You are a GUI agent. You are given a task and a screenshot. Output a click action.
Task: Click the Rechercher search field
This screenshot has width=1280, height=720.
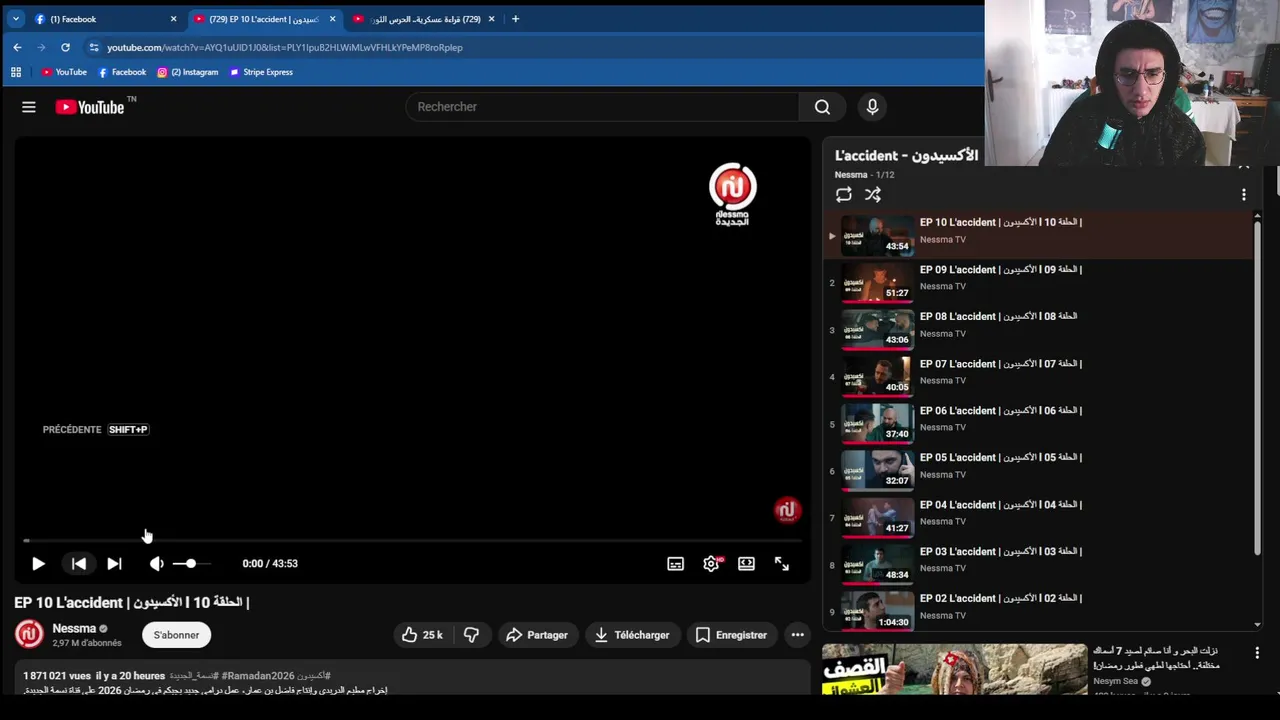pos(601,107)
